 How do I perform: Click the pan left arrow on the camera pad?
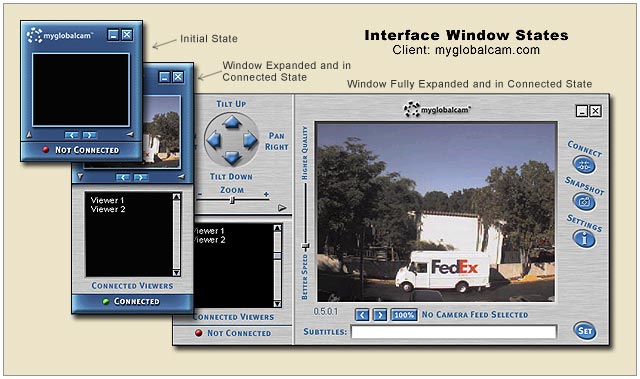pos(214,140)
